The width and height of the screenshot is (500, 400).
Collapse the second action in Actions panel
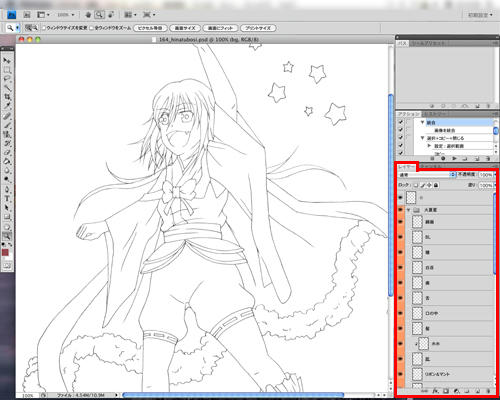coord(422,138)
